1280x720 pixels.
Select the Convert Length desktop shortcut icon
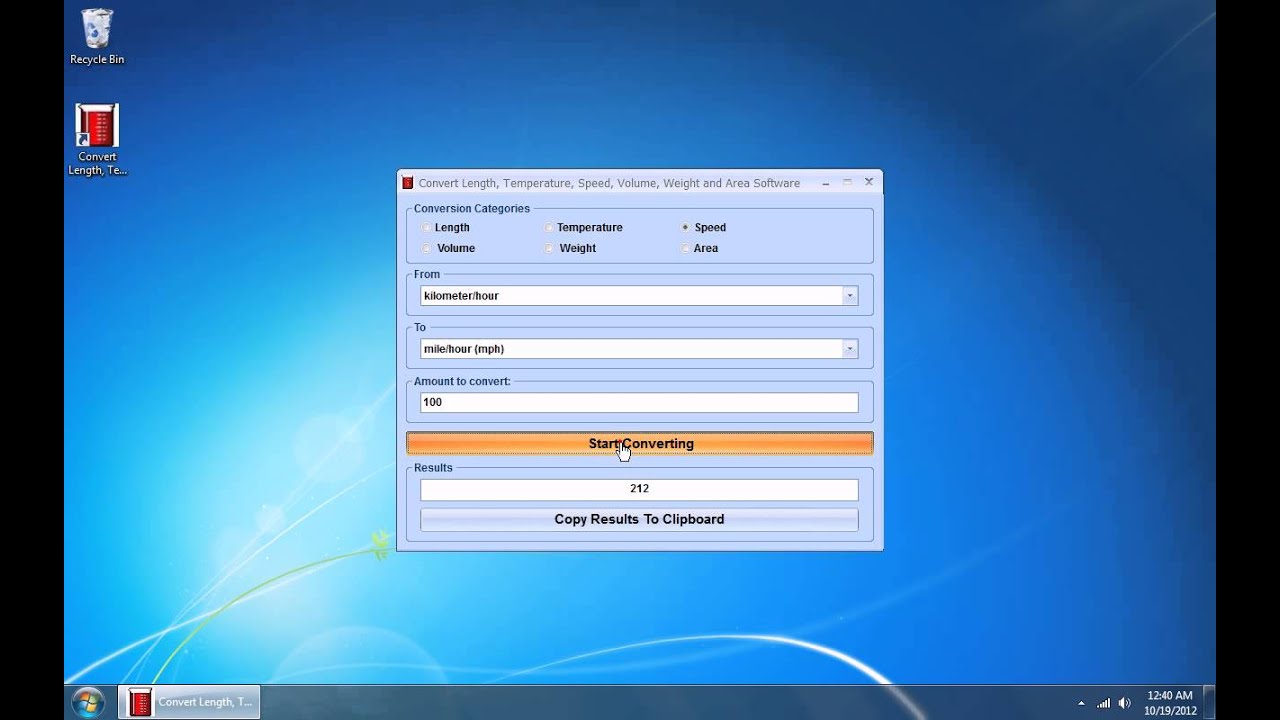click(97, 140)
